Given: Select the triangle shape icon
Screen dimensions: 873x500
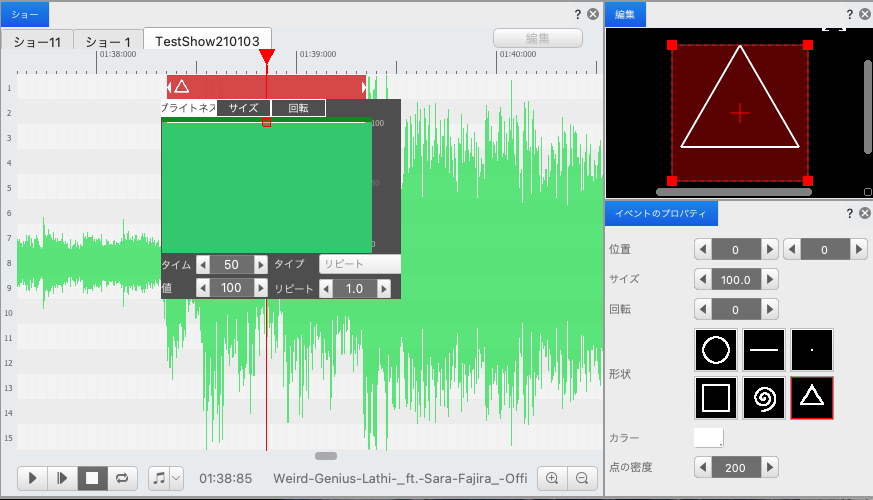Looking at the screenshot, I should coord(811,398).
